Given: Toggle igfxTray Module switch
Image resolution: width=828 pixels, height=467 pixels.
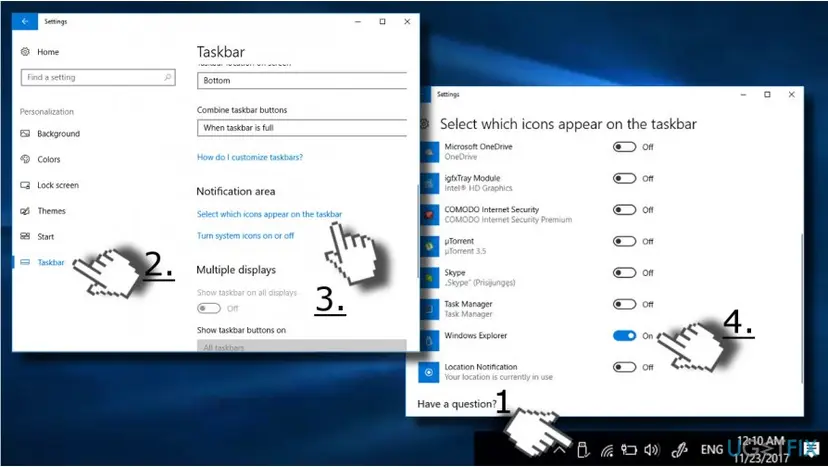Looking at the screenshot, I should (624, 179).
